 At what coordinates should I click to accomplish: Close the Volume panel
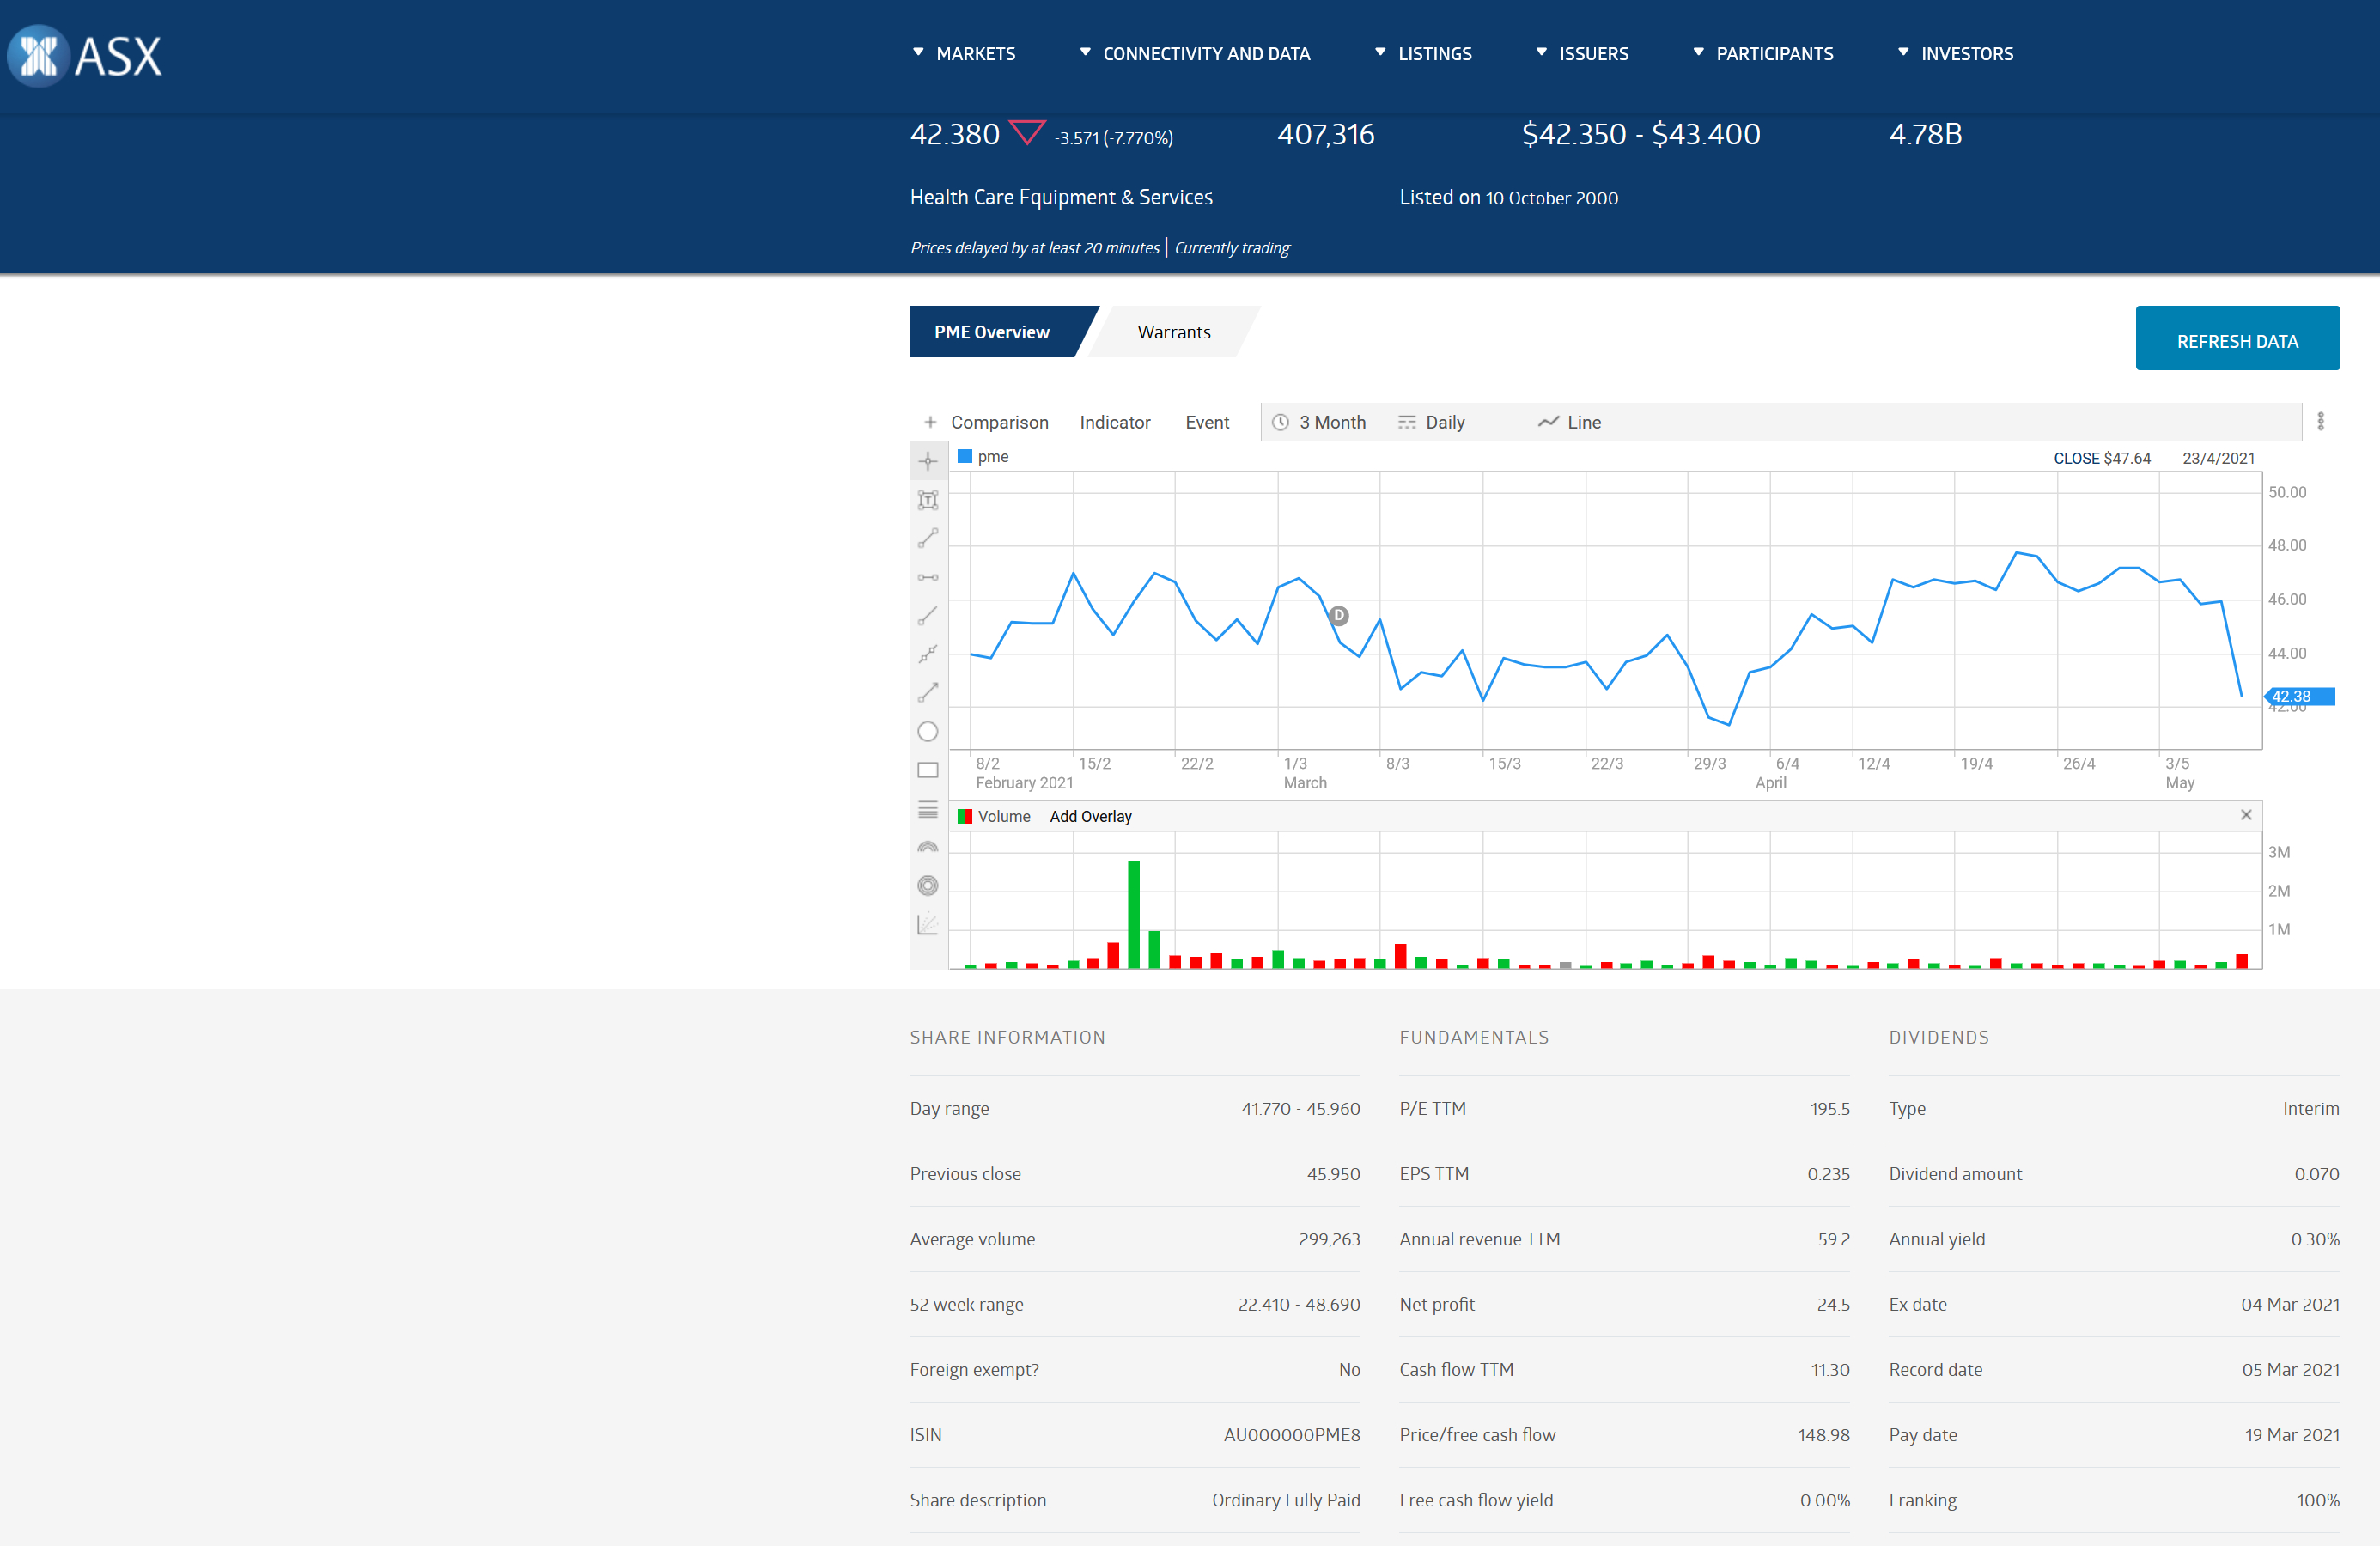pyautogui.click(x=2246, y=815)
